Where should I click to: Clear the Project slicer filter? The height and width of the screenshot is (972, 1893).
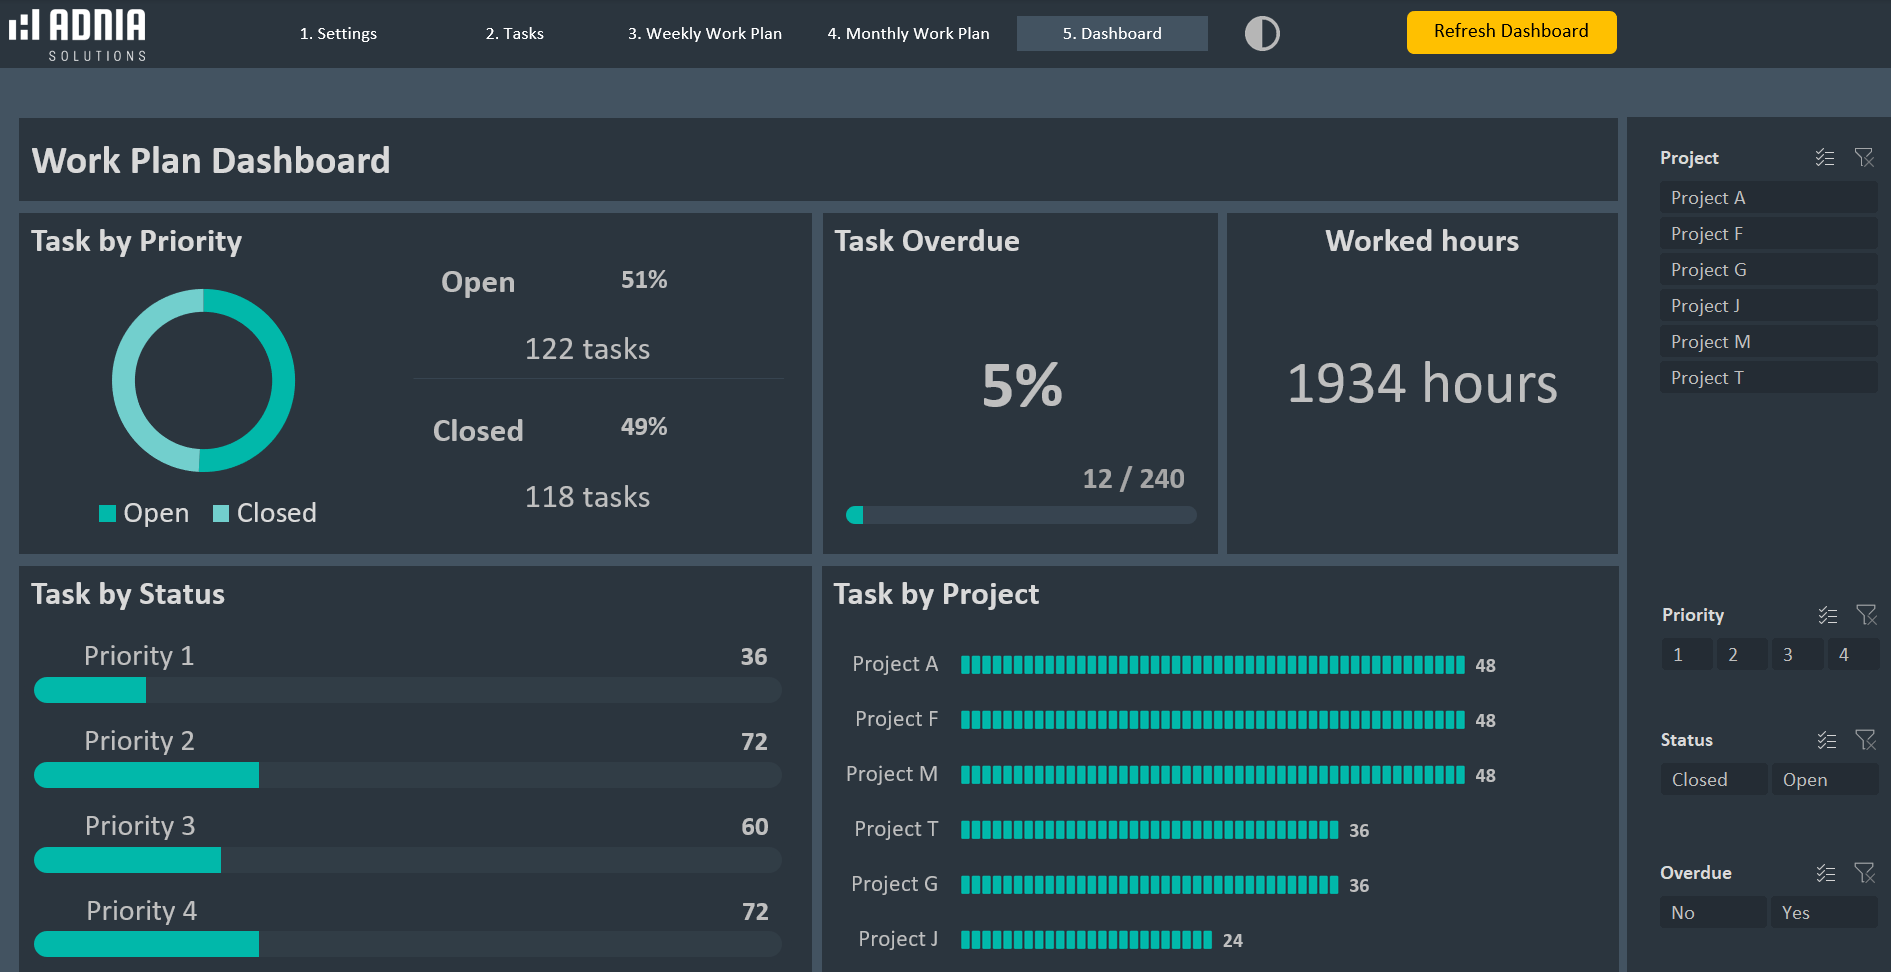point(1864,158)
